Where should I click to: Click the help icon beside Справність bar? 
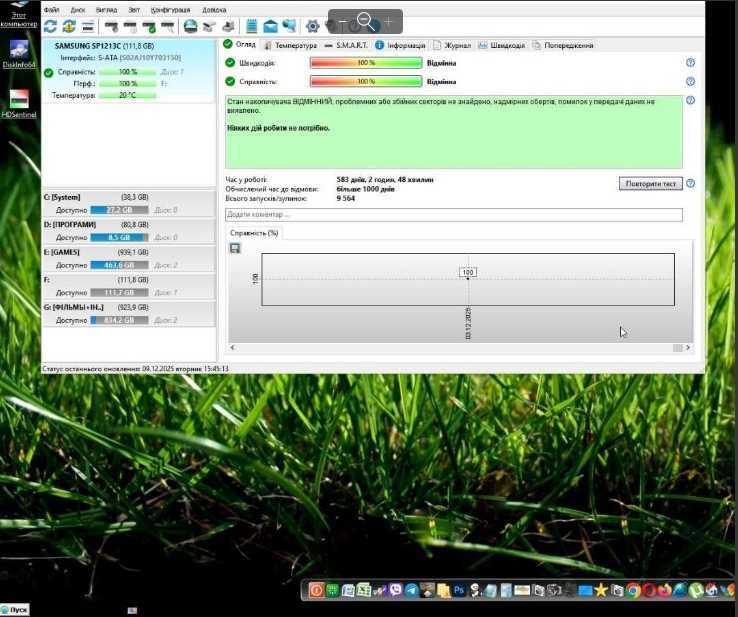pos(690,81)
